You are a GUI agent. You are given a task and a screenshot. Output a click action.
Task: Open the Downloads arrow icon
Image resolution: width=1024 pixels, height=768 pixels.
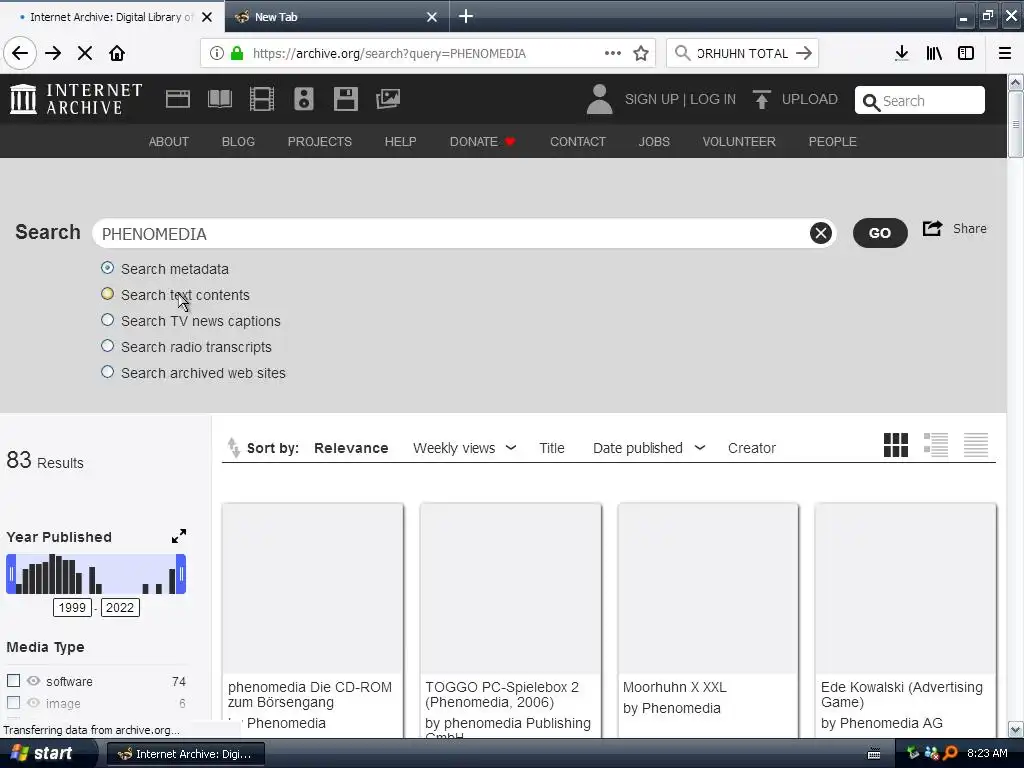click(x=902, y=53)
